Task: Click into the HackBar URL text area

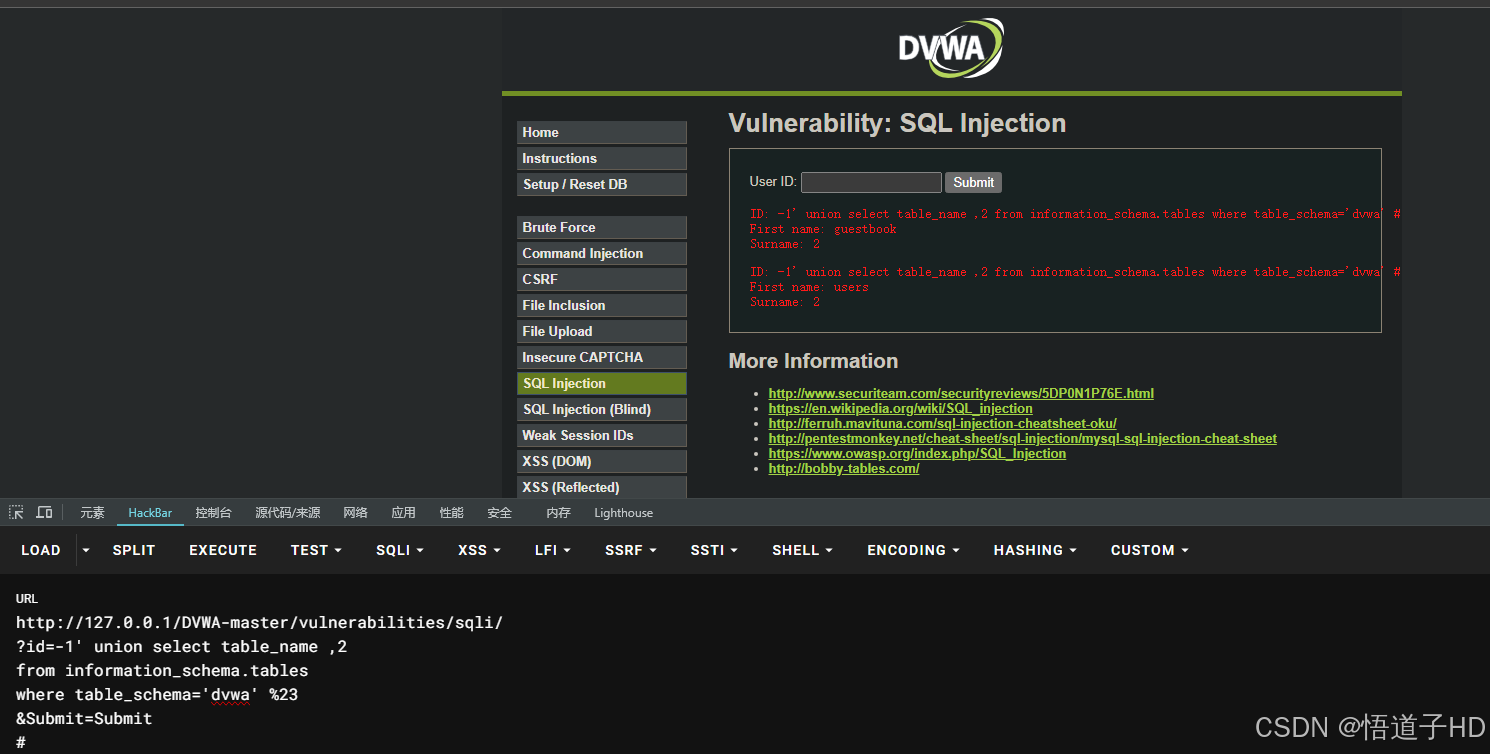Action: tap(745, 682)
